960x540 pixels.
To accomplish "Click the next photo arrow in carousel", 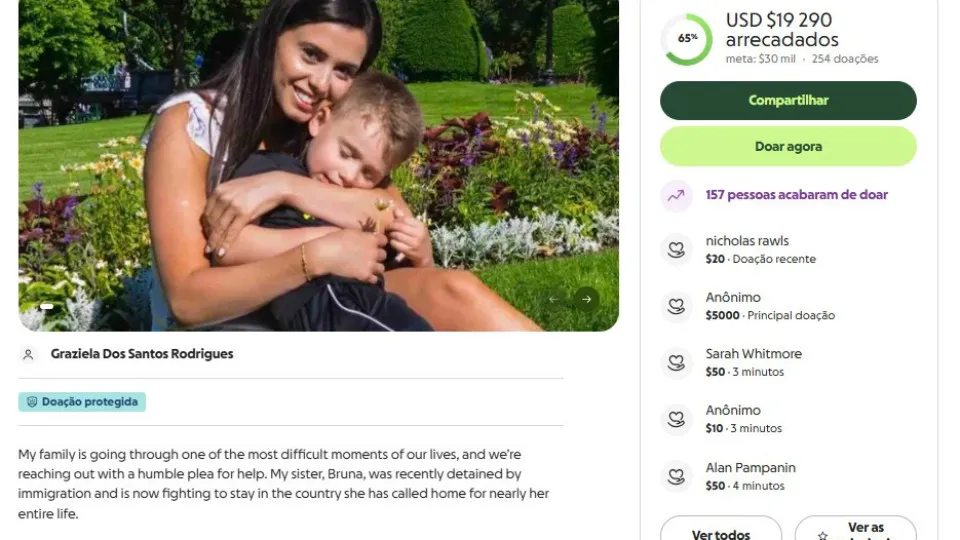I will tap(587, 298).
